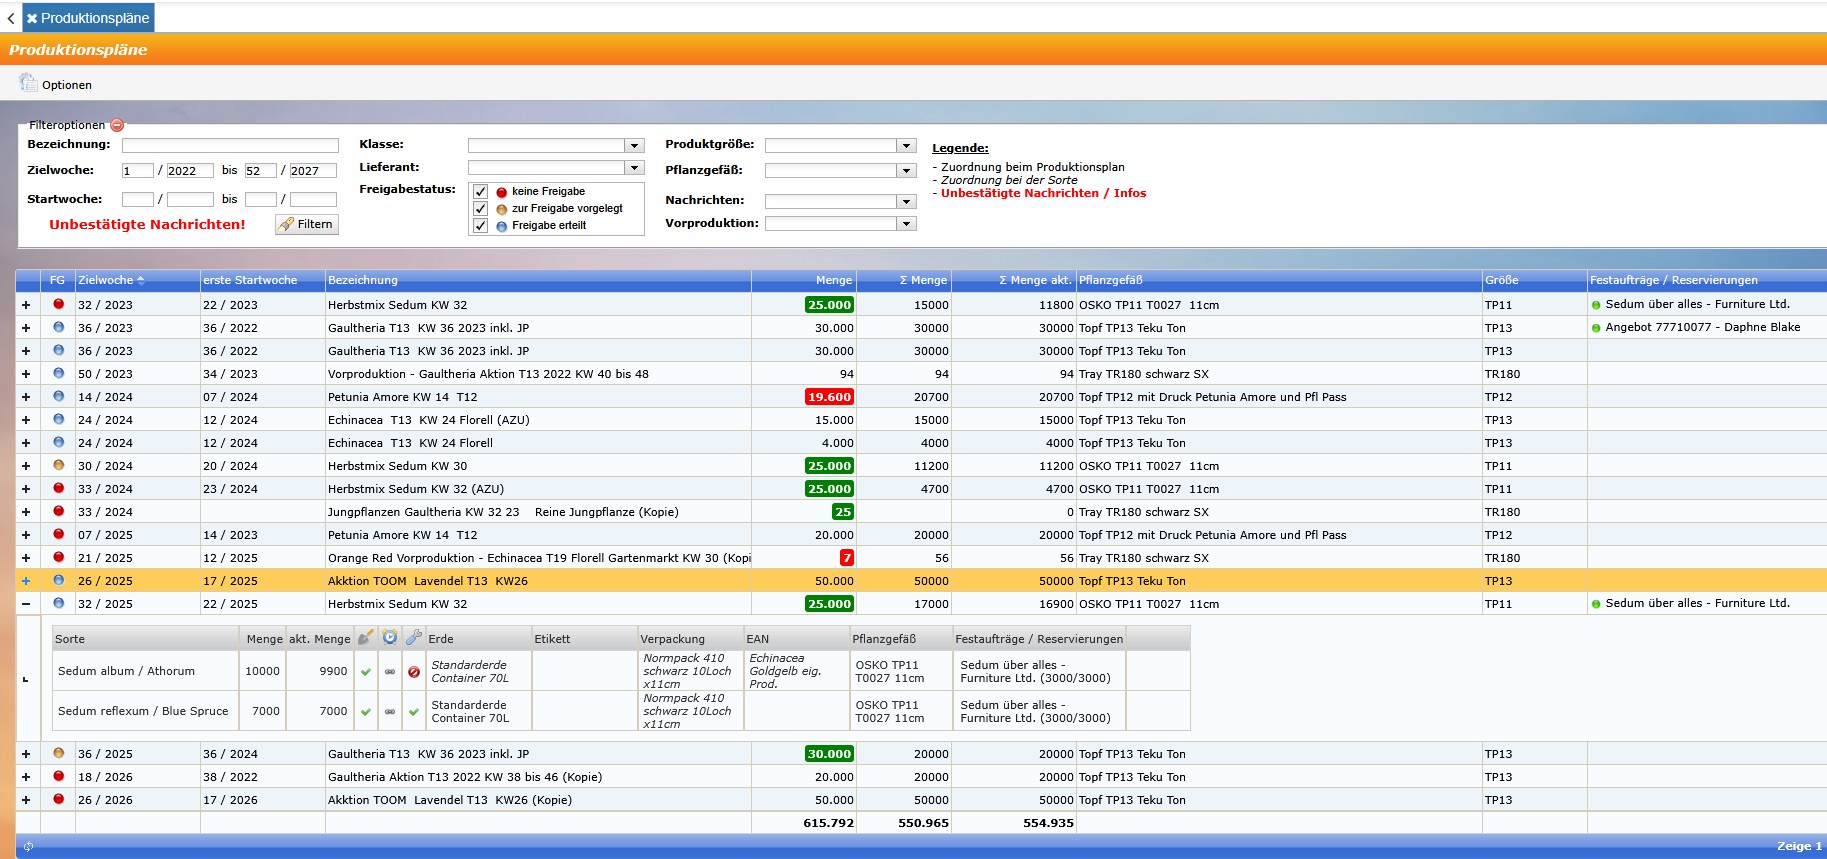Click the shovel column header icon
The height and width of the screenshot is (859, 1827).
coord(366,638)
